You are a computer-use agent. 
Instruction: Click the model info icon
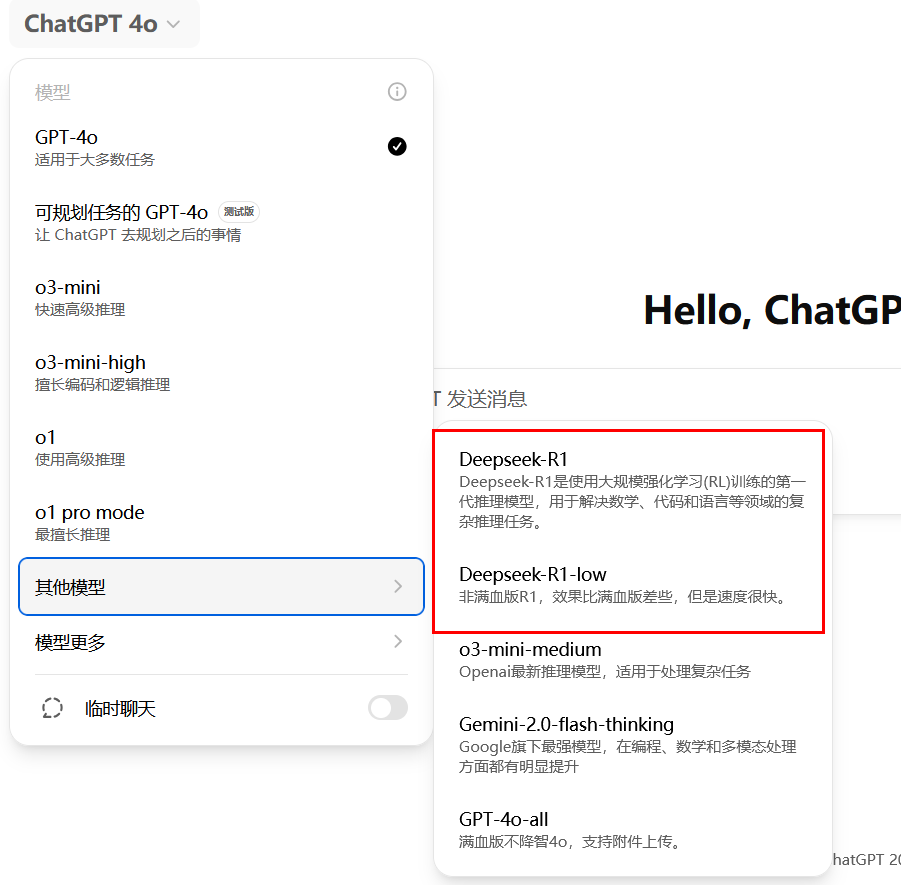click(397, 91)
